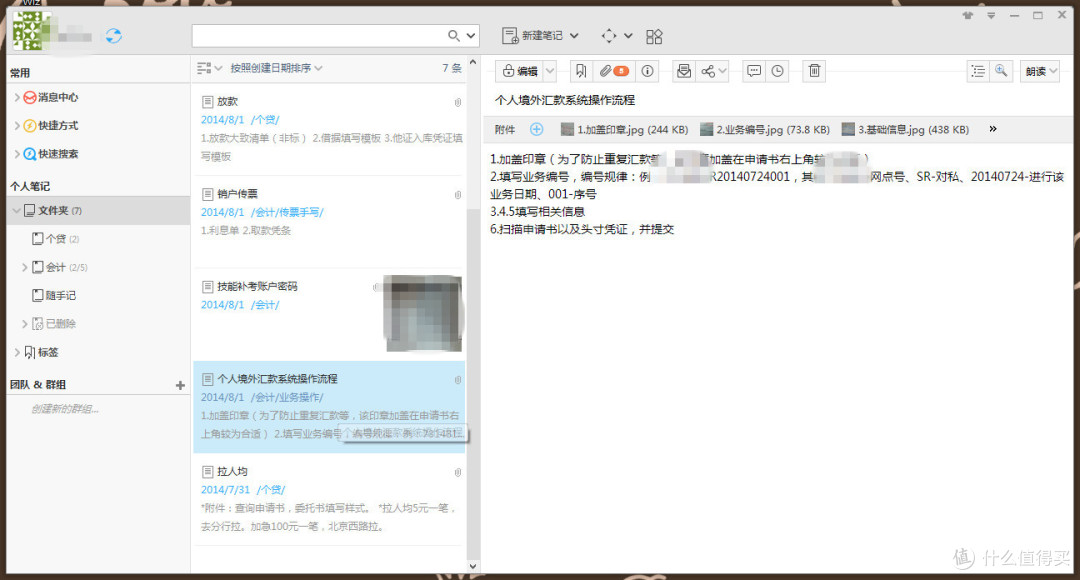This screenshot has width=1080, height=580.
Task: Collapse the 文件夹 tree arrow
Action: [17, 210]
